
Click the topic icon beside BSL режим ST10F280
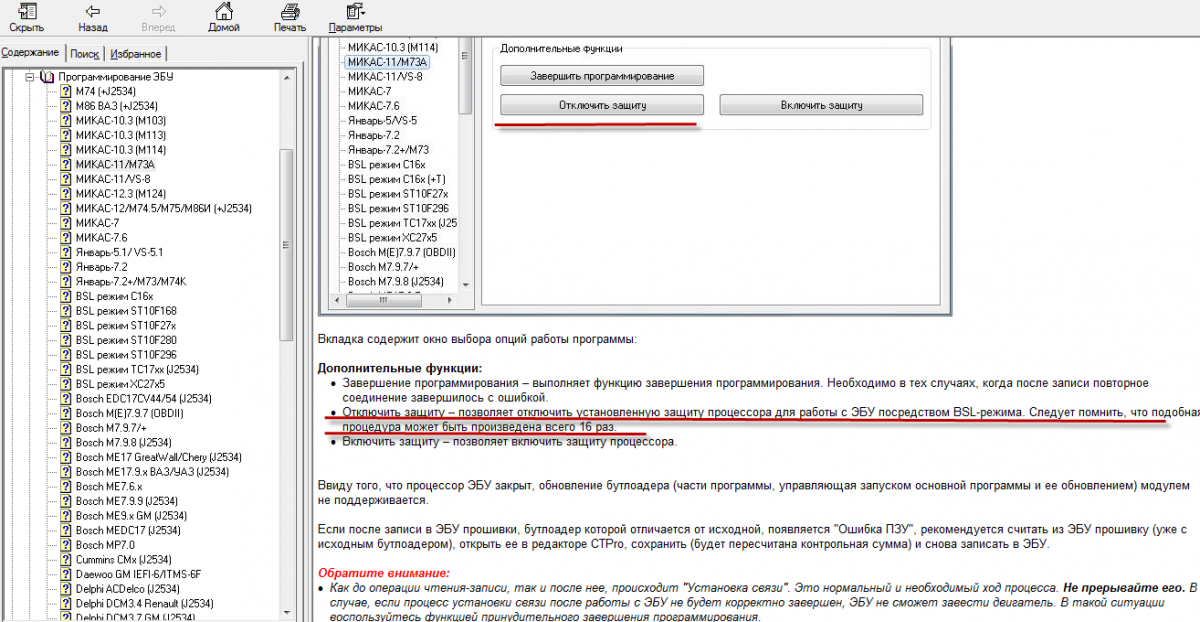coord(66,340)
